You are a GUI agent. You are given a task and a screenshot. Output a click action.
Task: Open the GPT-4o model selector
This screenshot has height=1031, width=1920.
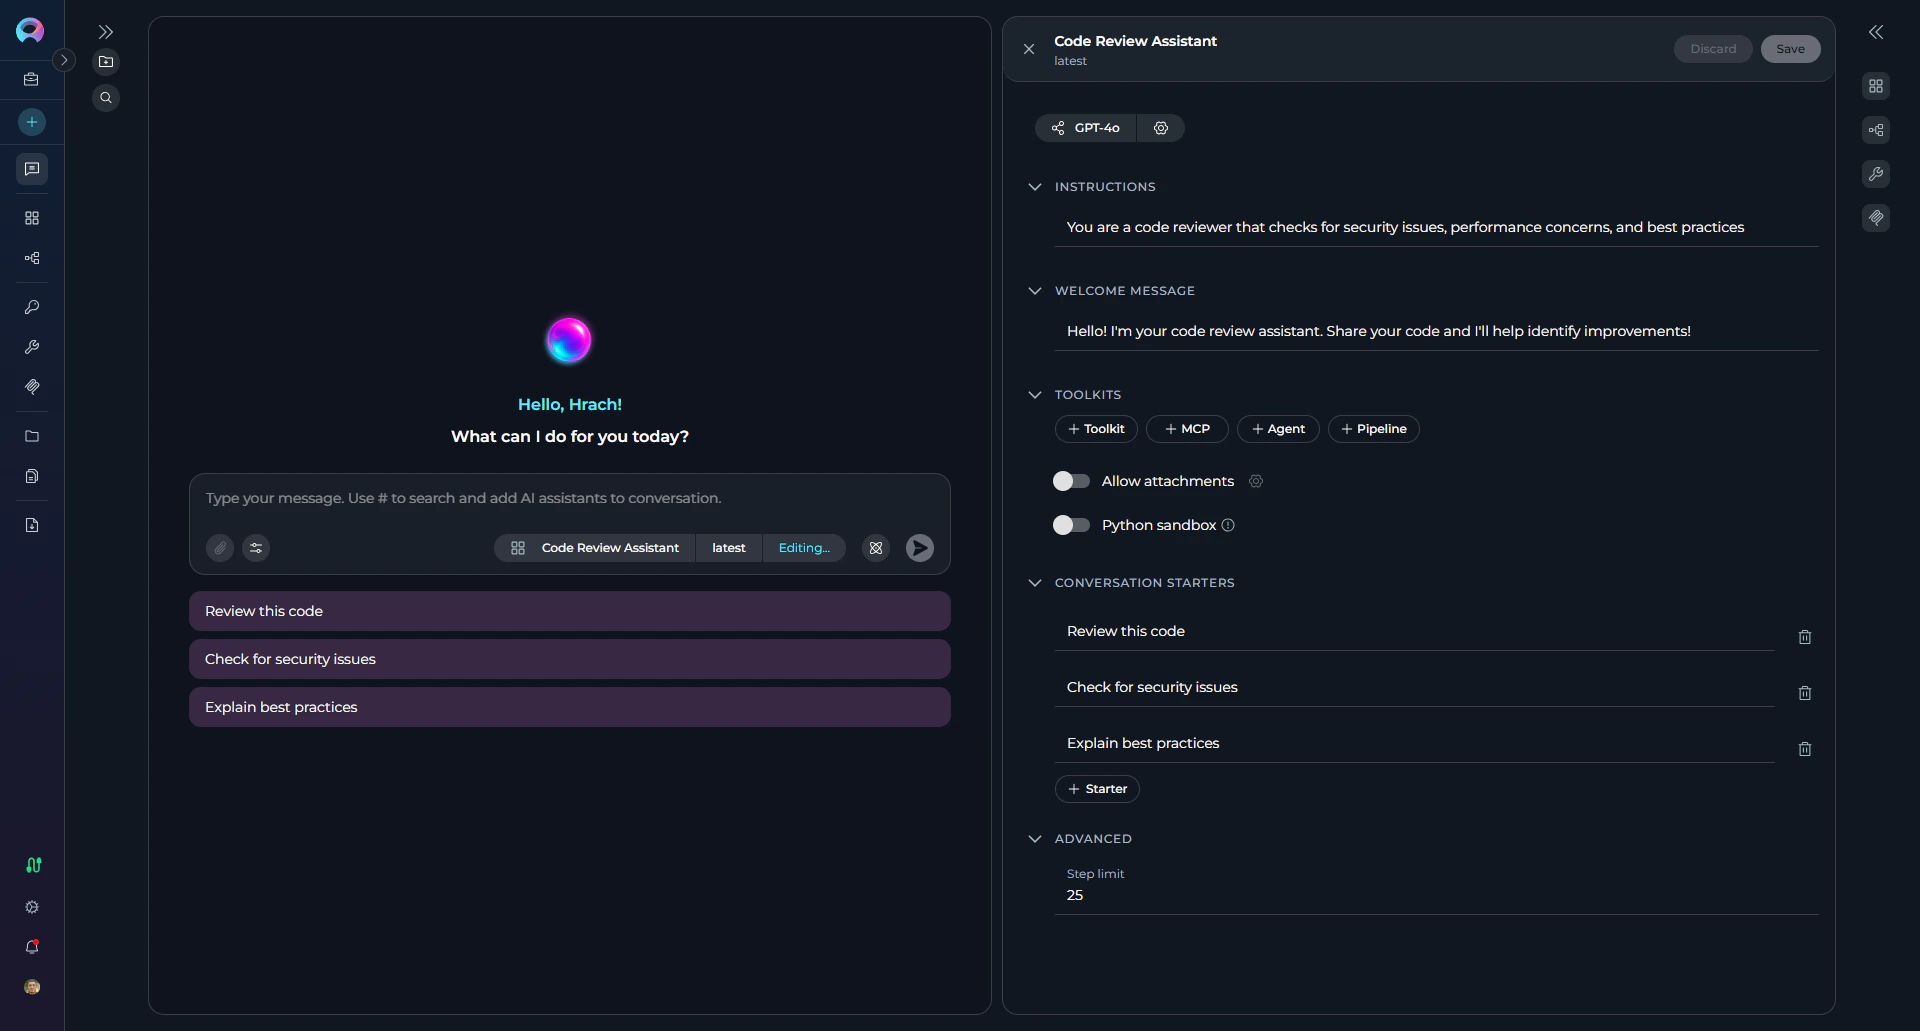point(1084,127)
